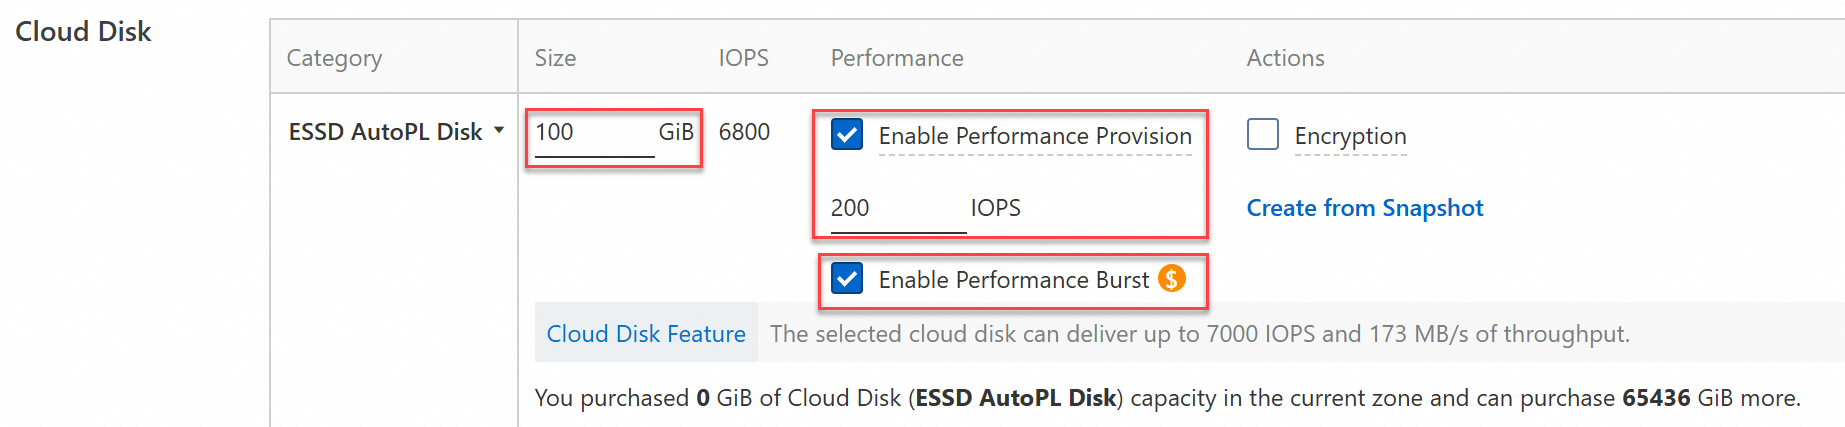Click the provisioned IOPS field showing 200

pyautogui.click(x=897, y=208)
